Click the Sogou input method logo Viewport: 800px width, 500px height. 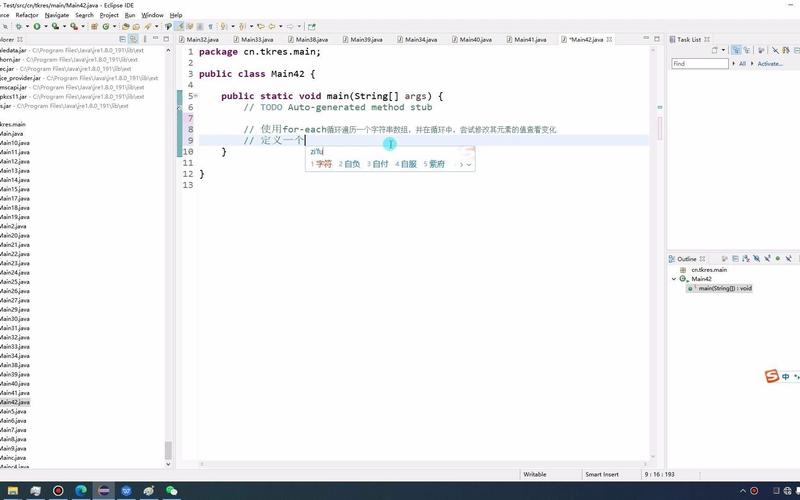pyautogui.click(x=771, y=377)
